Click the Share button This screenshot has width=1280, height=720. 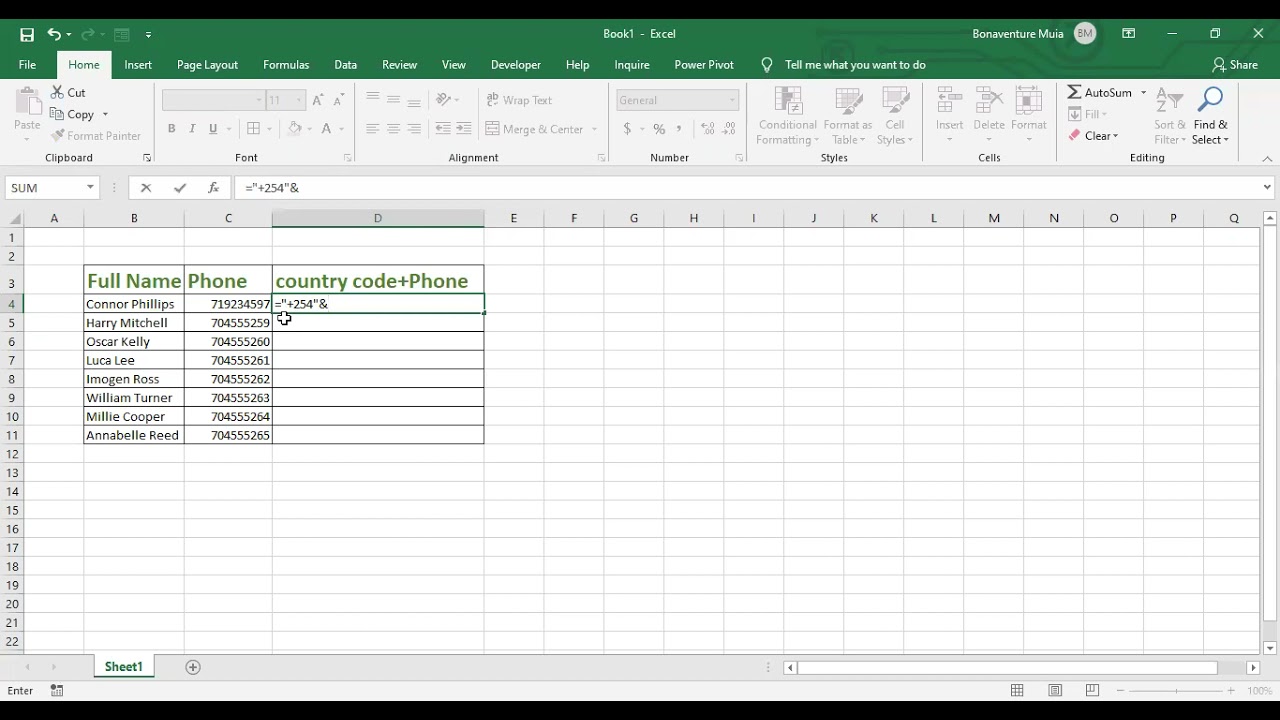[x=1235, y=65]
